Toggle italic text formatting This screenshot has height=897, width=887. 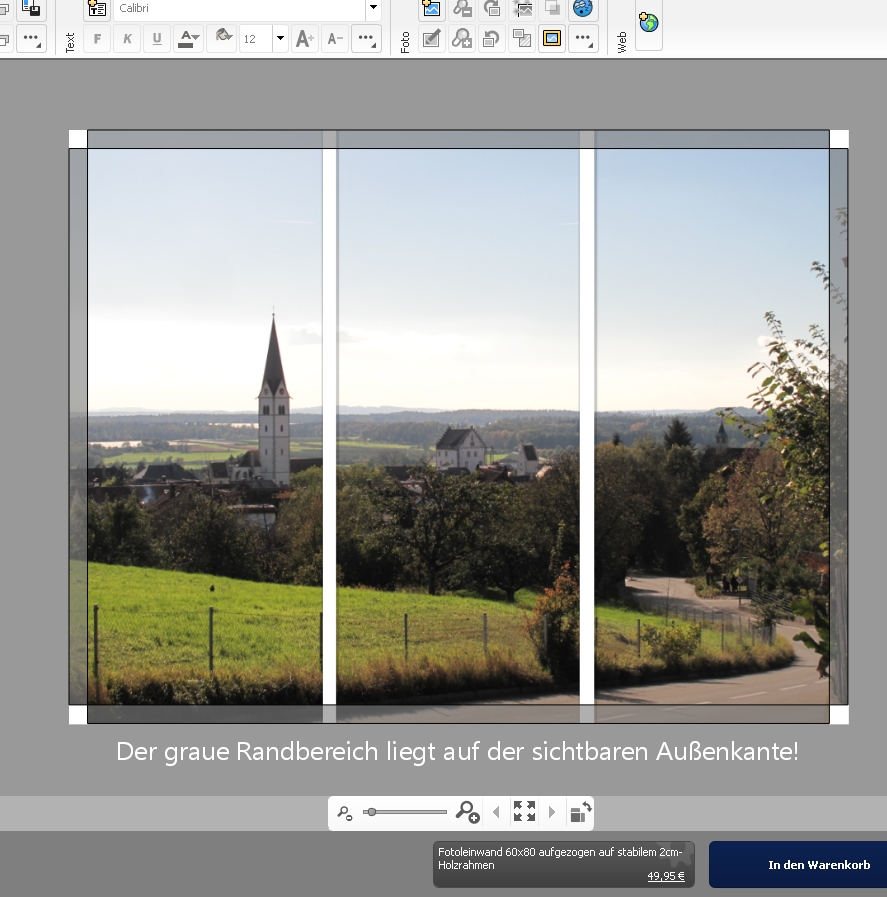pos(127,39)
